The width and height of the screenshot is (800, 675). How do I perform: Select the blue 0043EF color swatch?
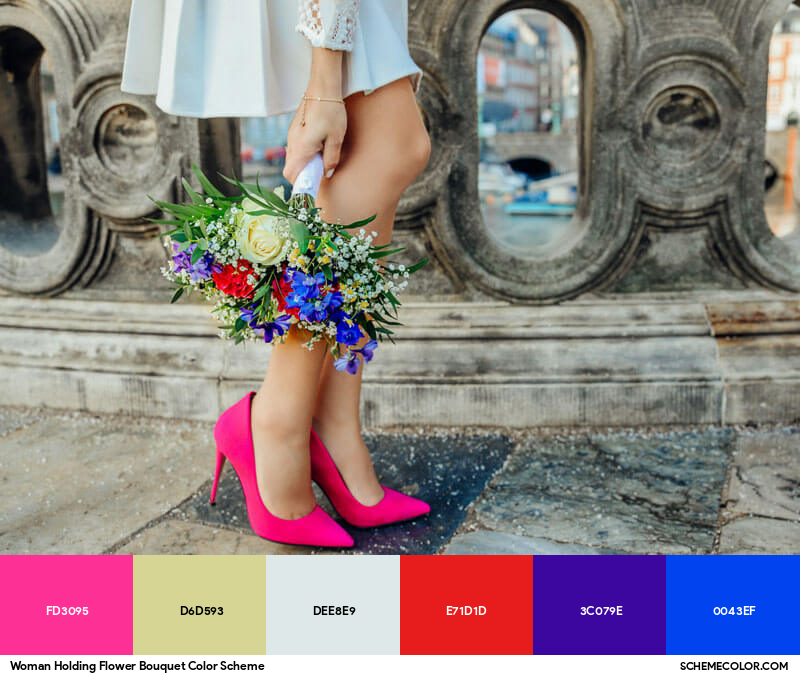point(733,605)
